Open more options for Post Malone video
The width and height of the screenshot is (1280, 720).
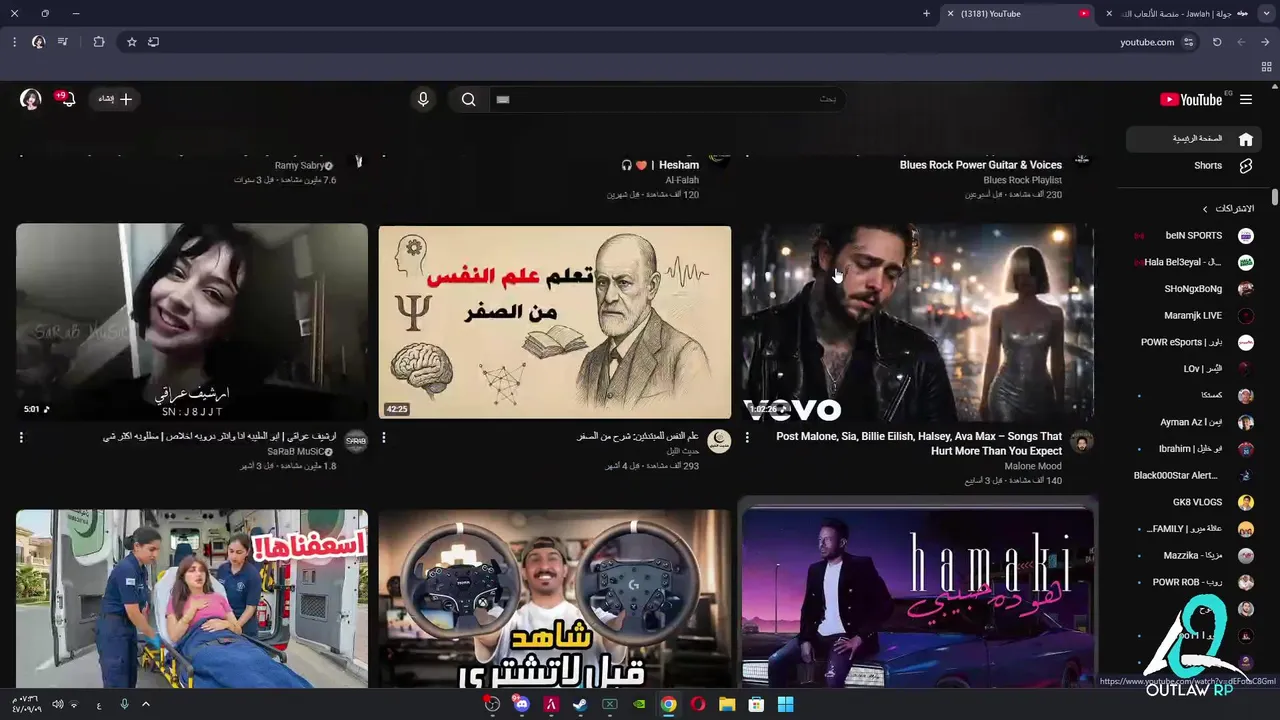click(x=746, y=438)
